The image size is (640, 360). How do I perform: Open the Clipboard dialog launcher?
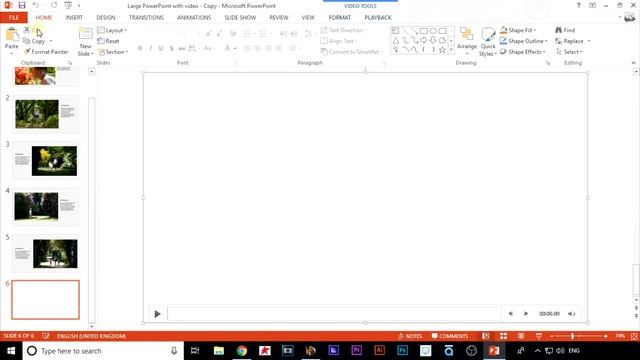coord(70,63)
